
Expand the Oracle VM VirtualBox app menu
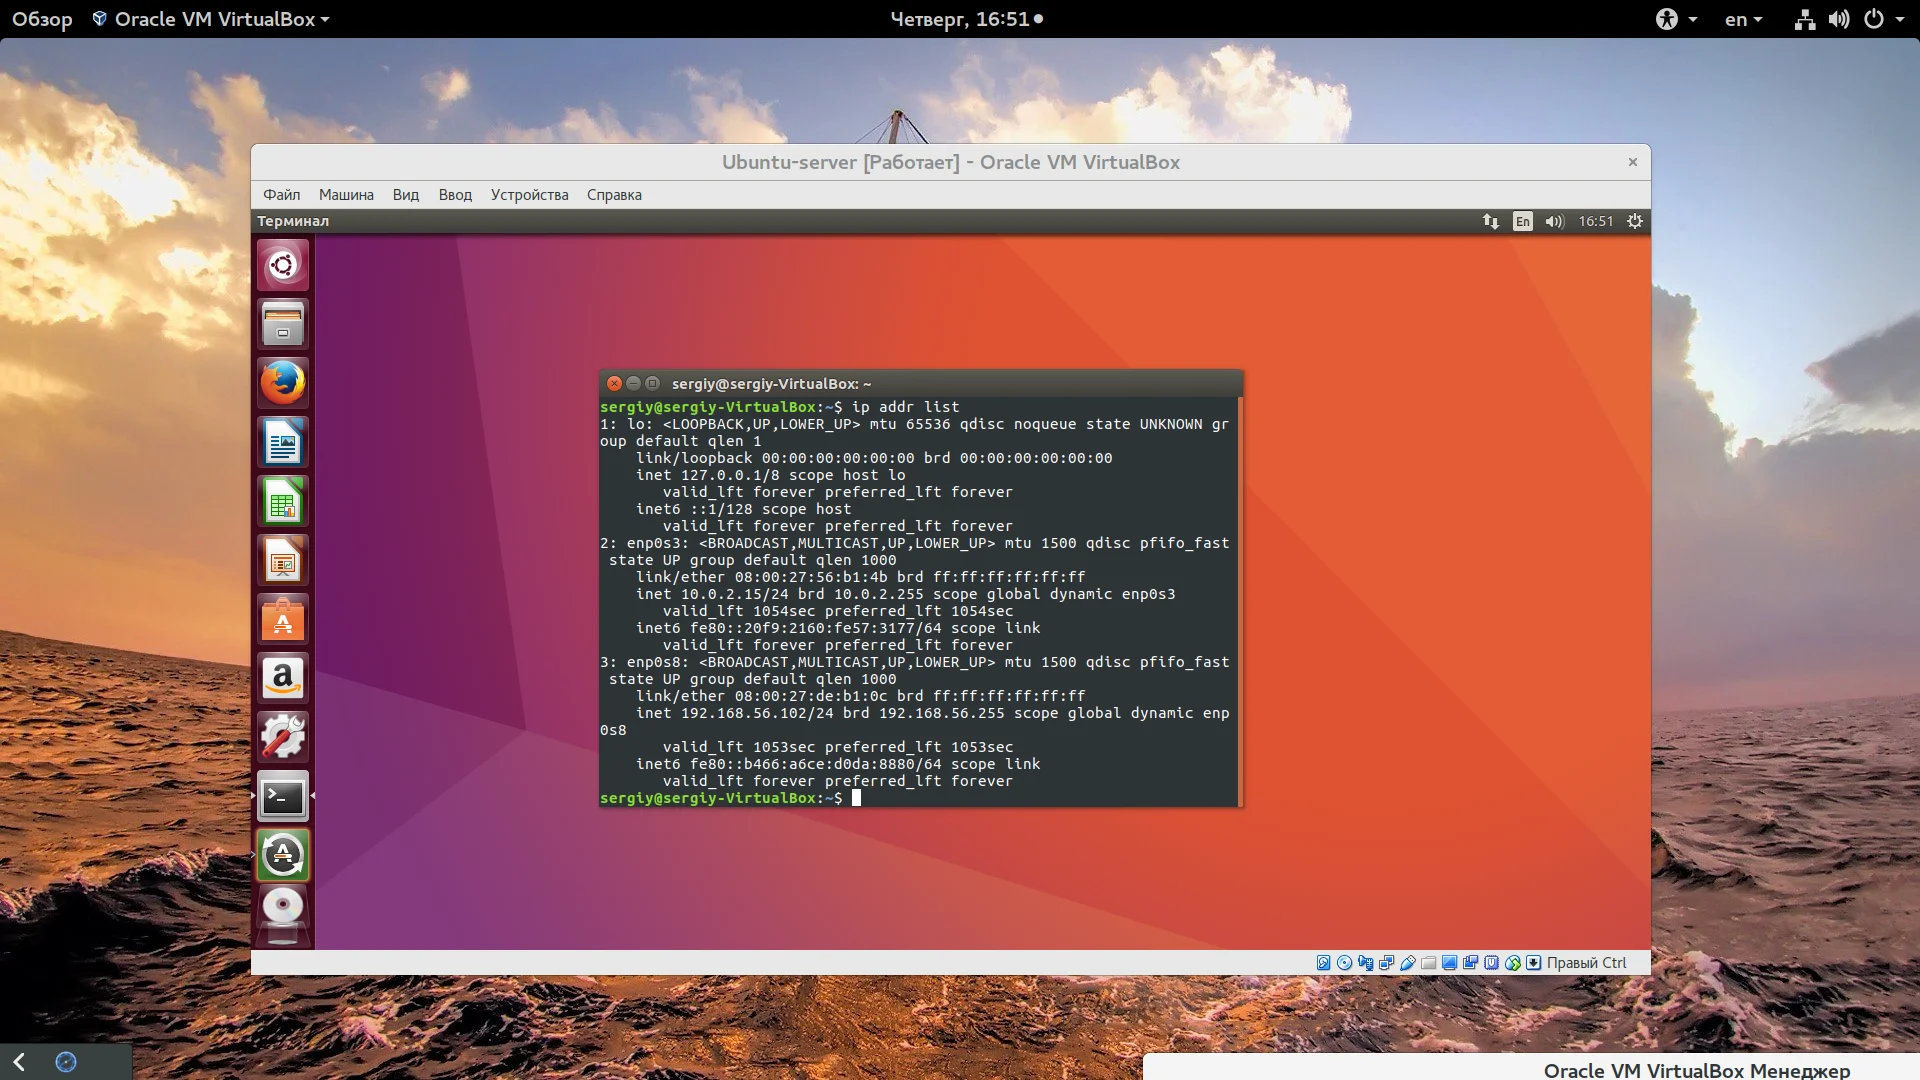click(211, 19)
